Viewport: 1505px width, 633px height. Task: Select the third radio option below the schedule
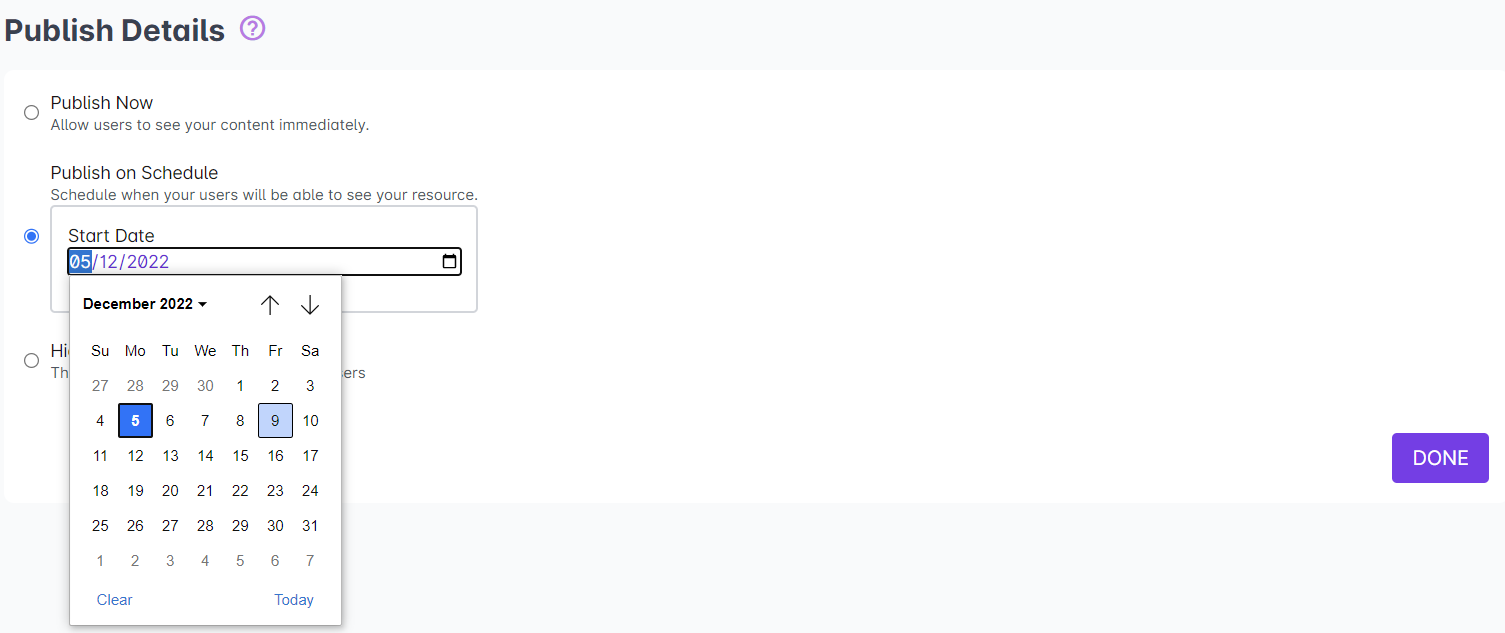click(x=32, y=360)
